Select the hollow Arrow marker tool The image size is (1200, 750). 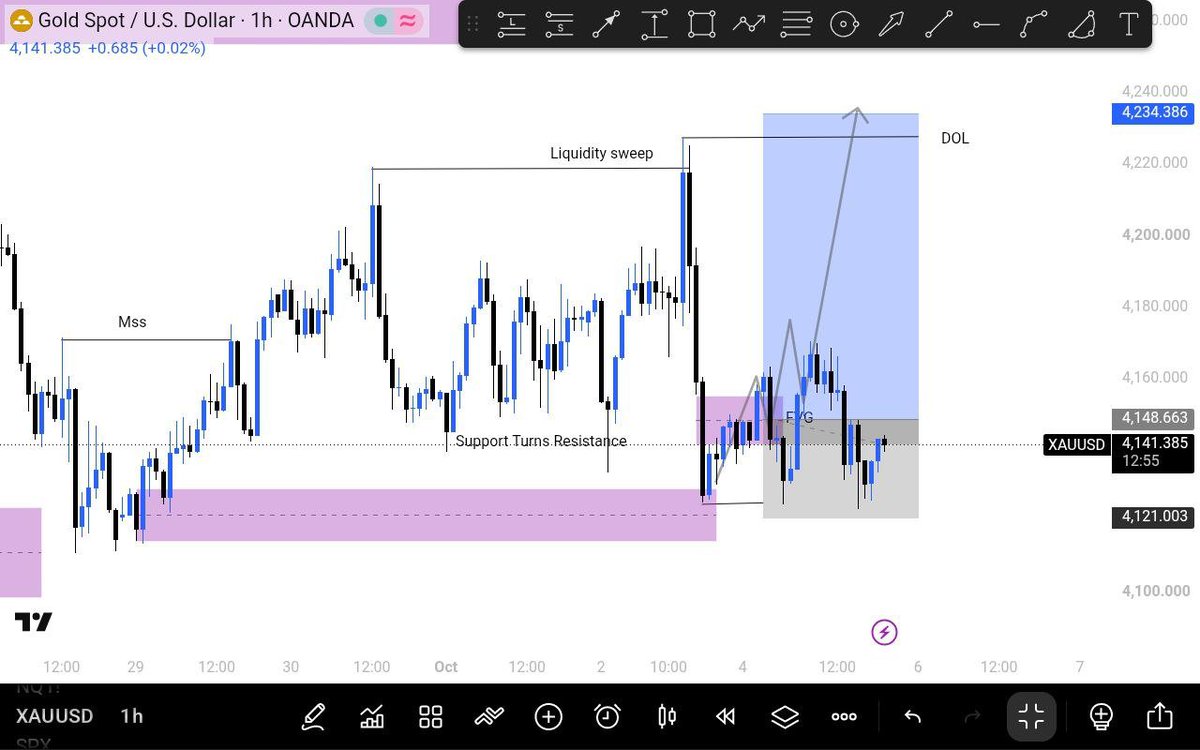tap(891, 24)
